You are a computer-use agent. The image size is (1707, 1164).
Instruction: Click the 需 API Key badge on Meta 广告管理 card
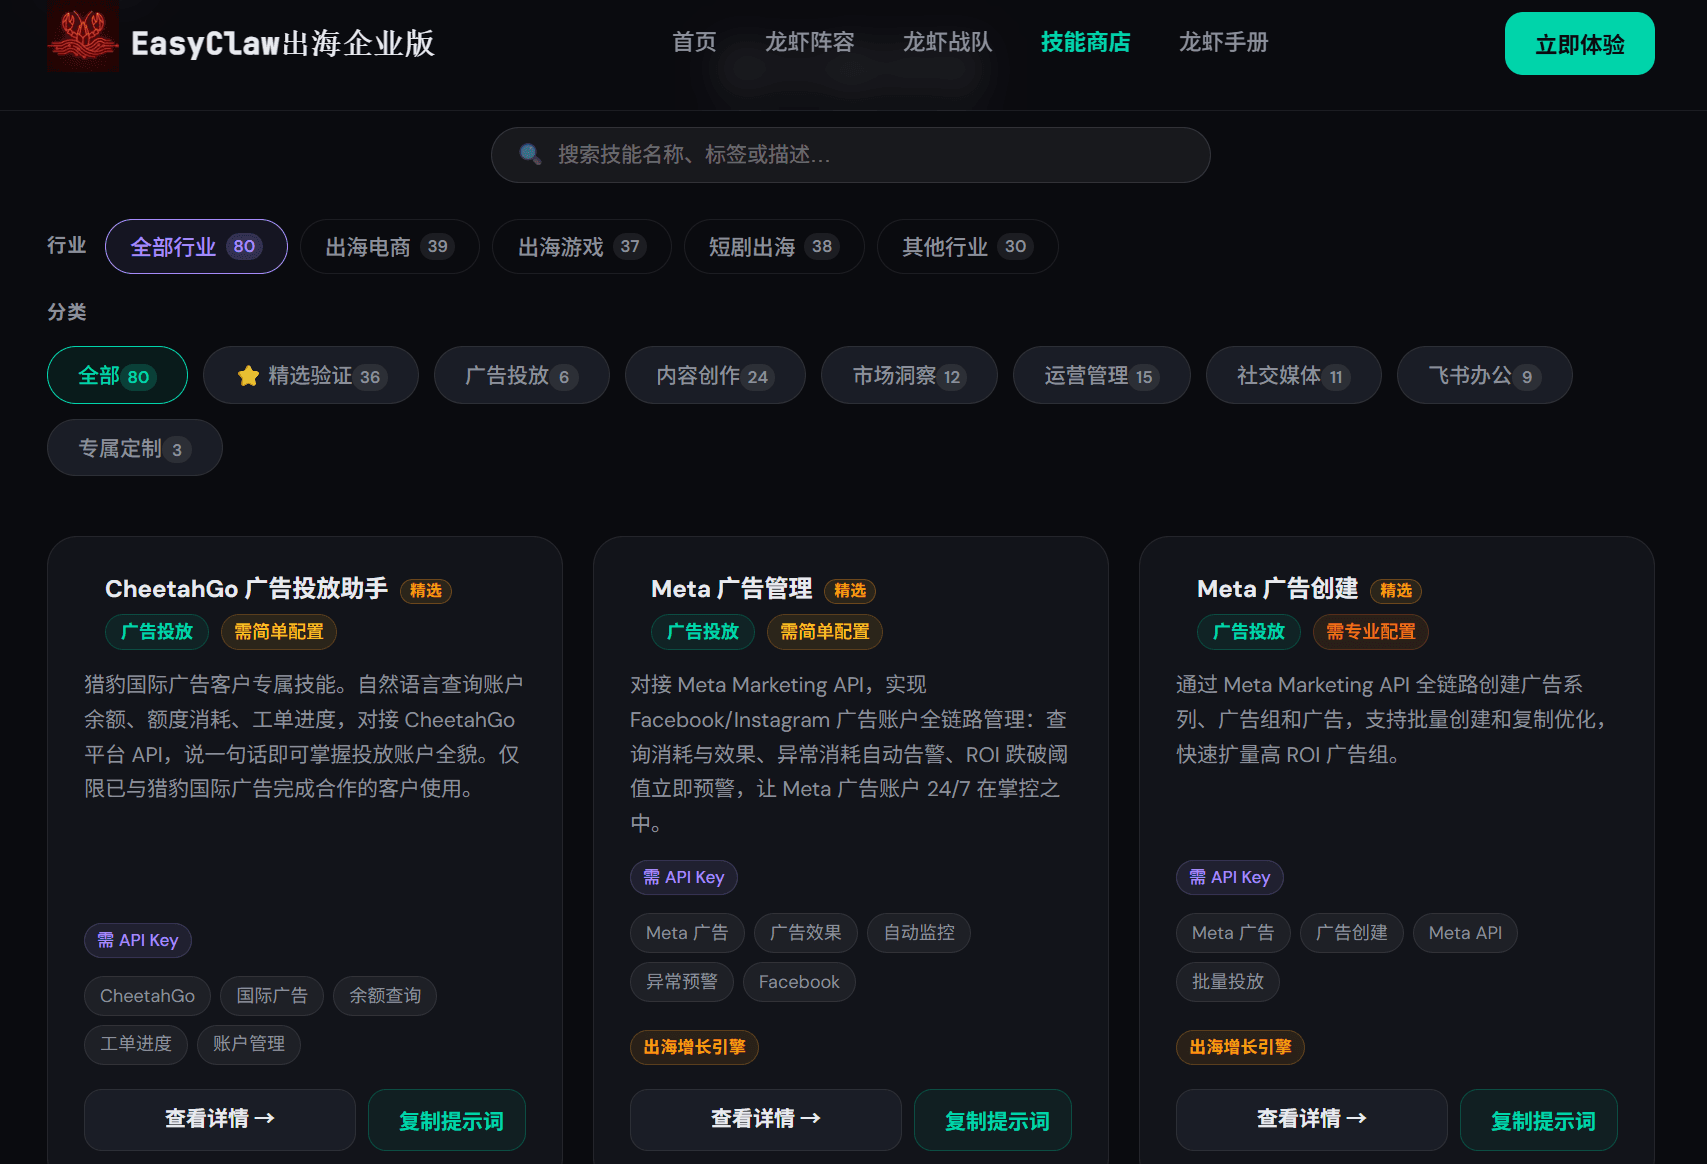point(684,877)
